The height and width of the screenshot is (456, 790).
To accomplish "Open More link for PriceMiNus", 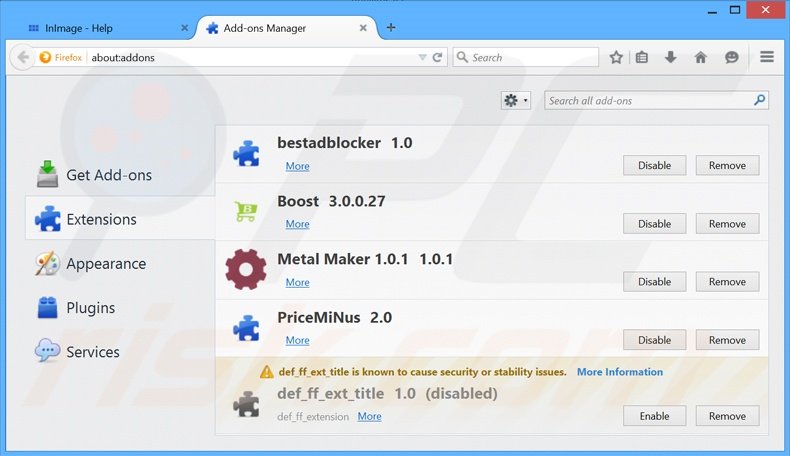I will point(297,341).
